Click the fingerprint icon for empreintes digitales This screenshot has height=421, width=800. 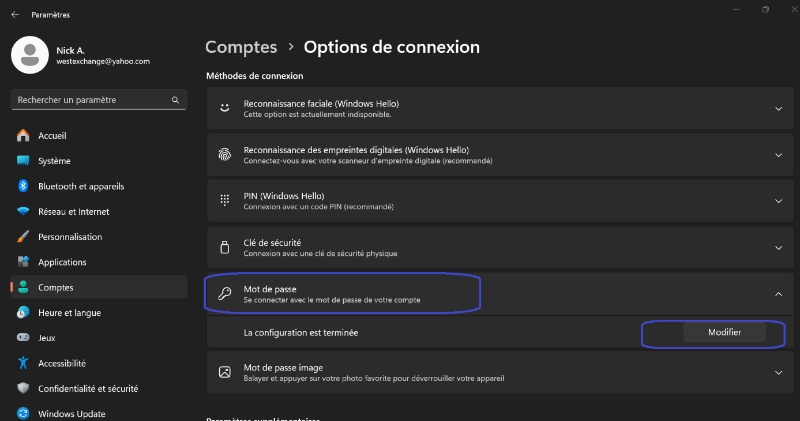[x=225, y=155]
